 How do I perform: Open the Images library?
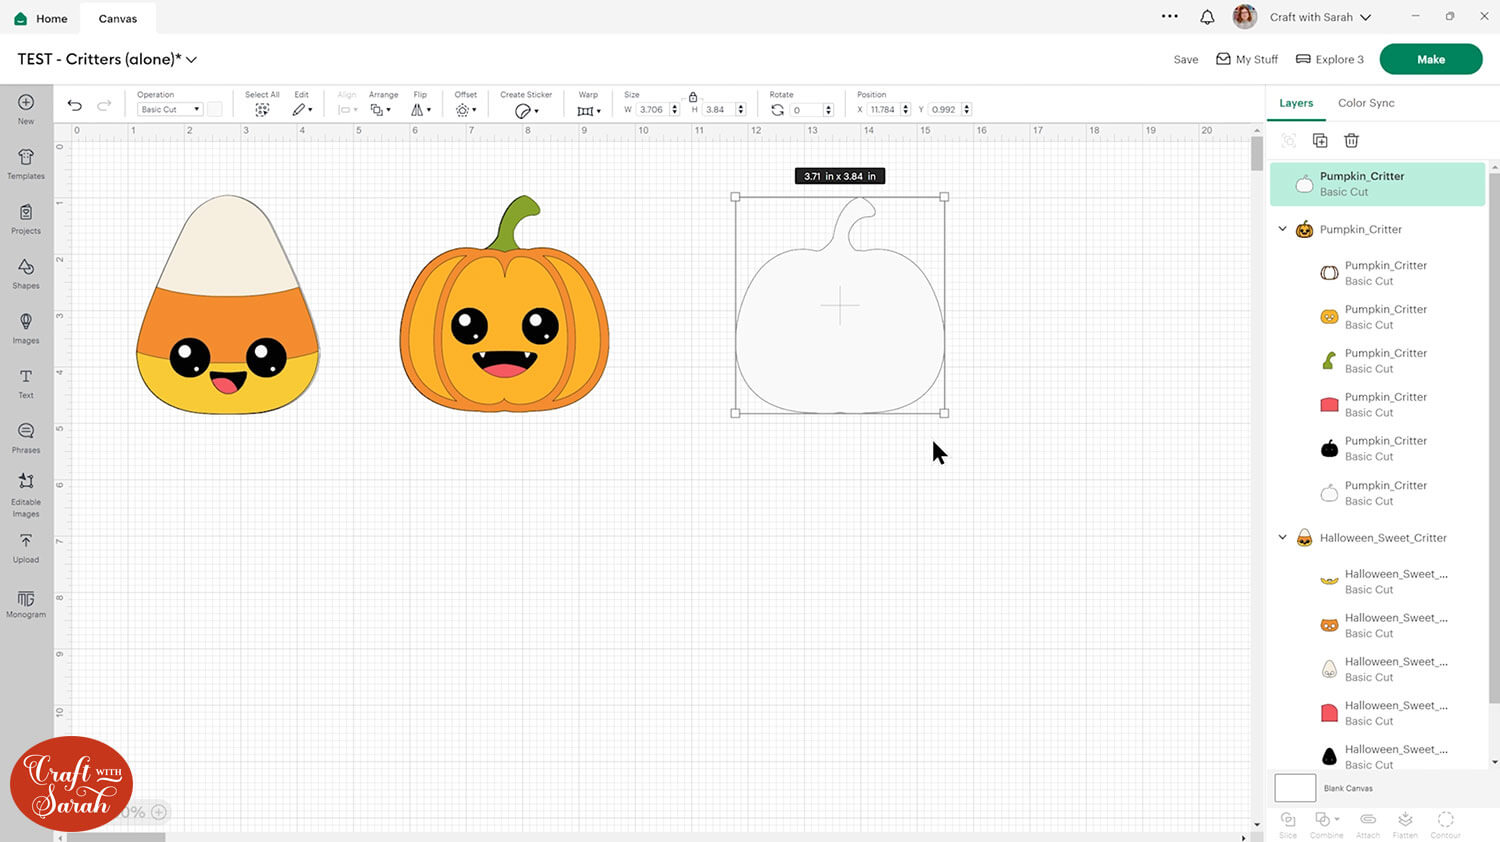[26, 327]
